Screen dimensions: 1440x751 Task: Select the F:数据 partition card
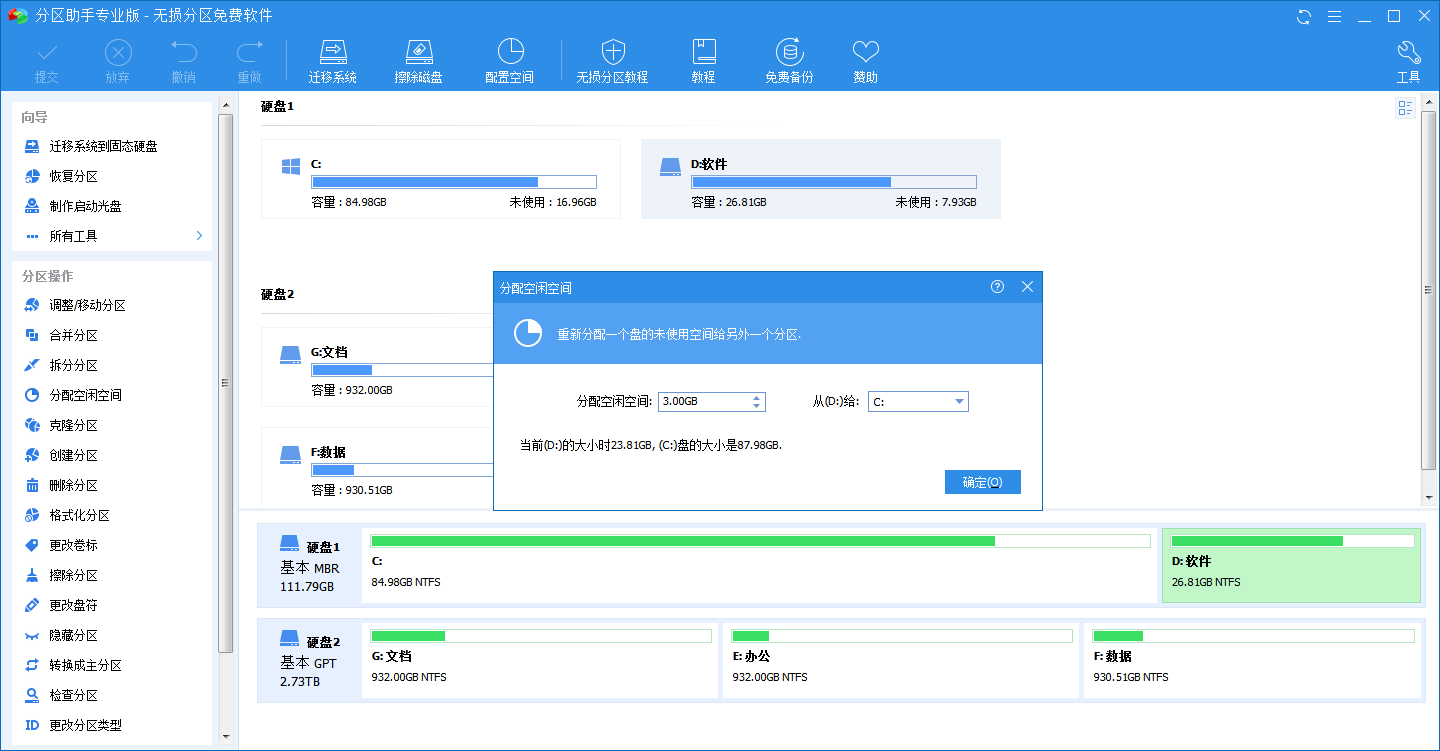pos(378,467)
